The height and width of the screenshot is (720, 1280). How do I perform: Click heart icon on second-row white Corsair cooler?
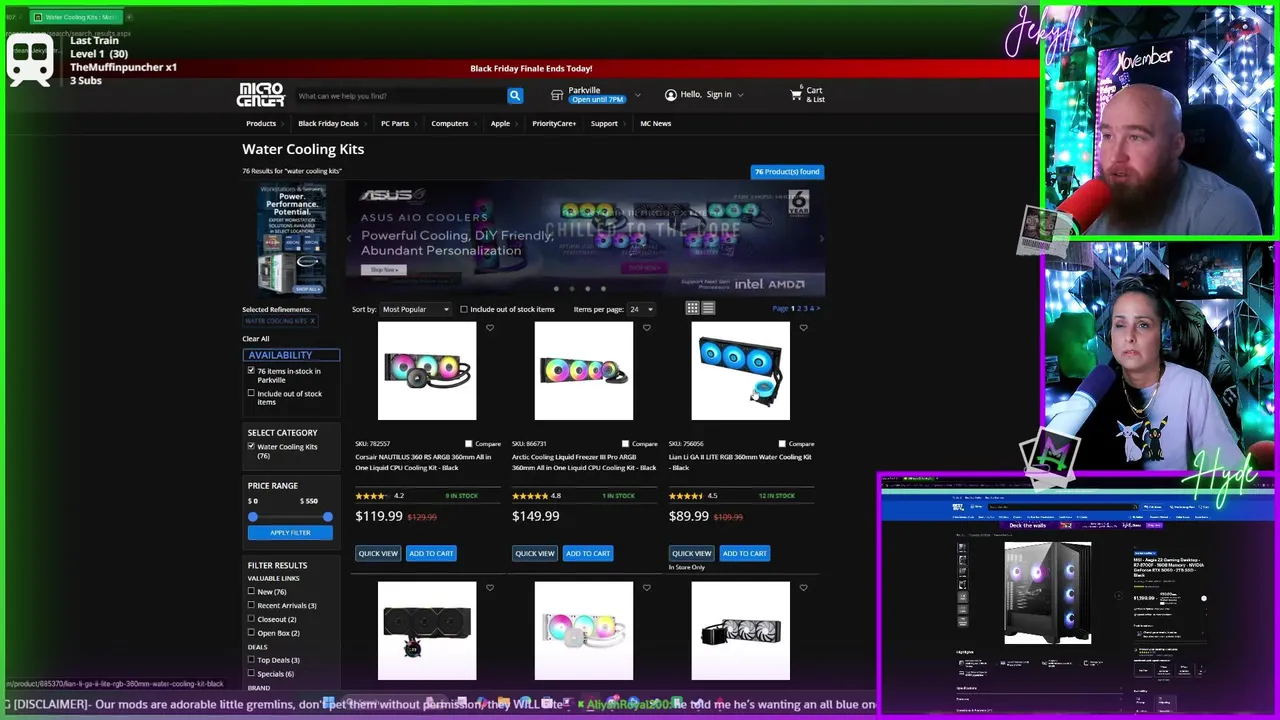point(647,588)
